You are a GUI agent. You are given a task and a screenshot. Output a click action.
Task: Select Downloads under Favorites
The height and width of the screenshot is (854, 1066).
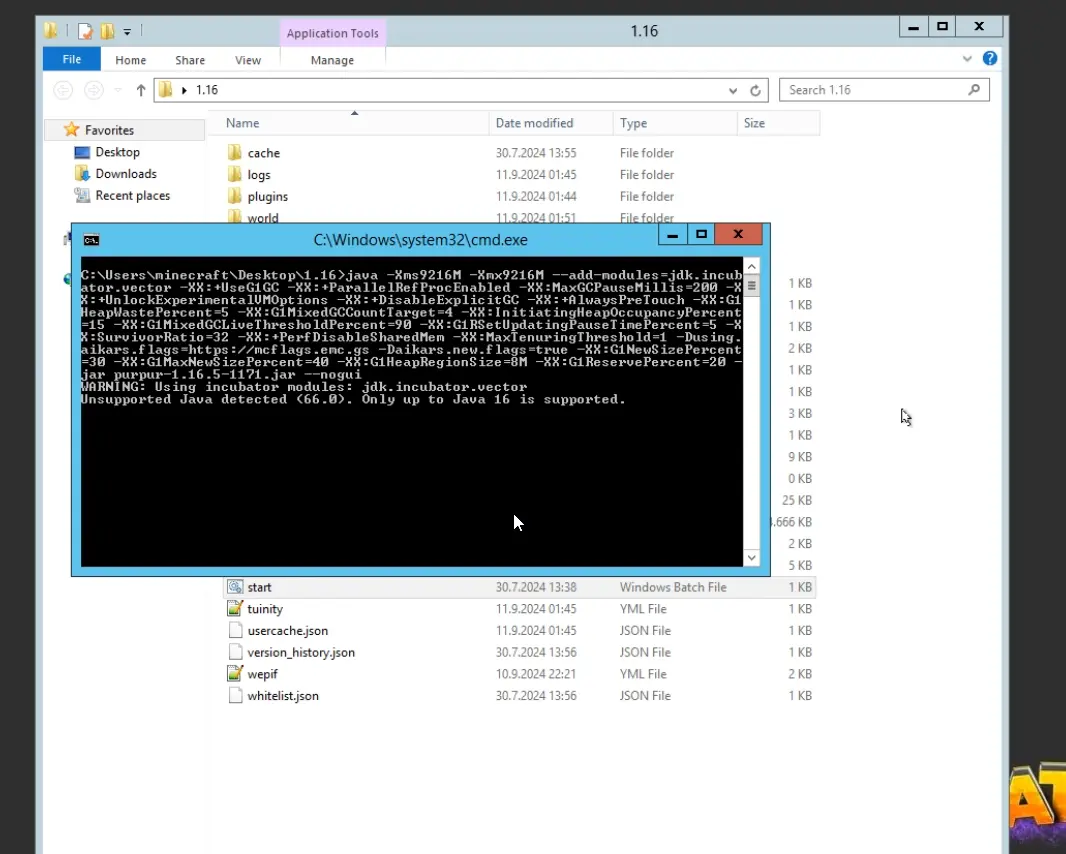click(x=126, y=173)
